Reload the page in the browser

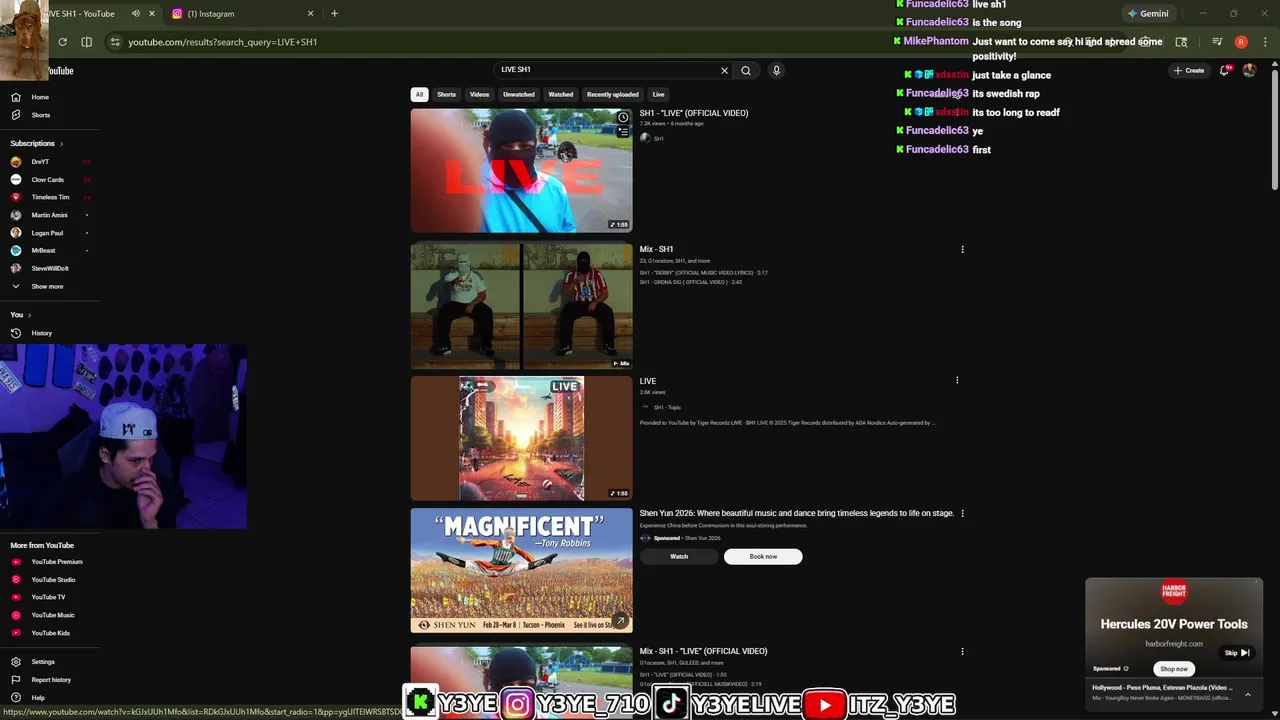tap(62, 42)
